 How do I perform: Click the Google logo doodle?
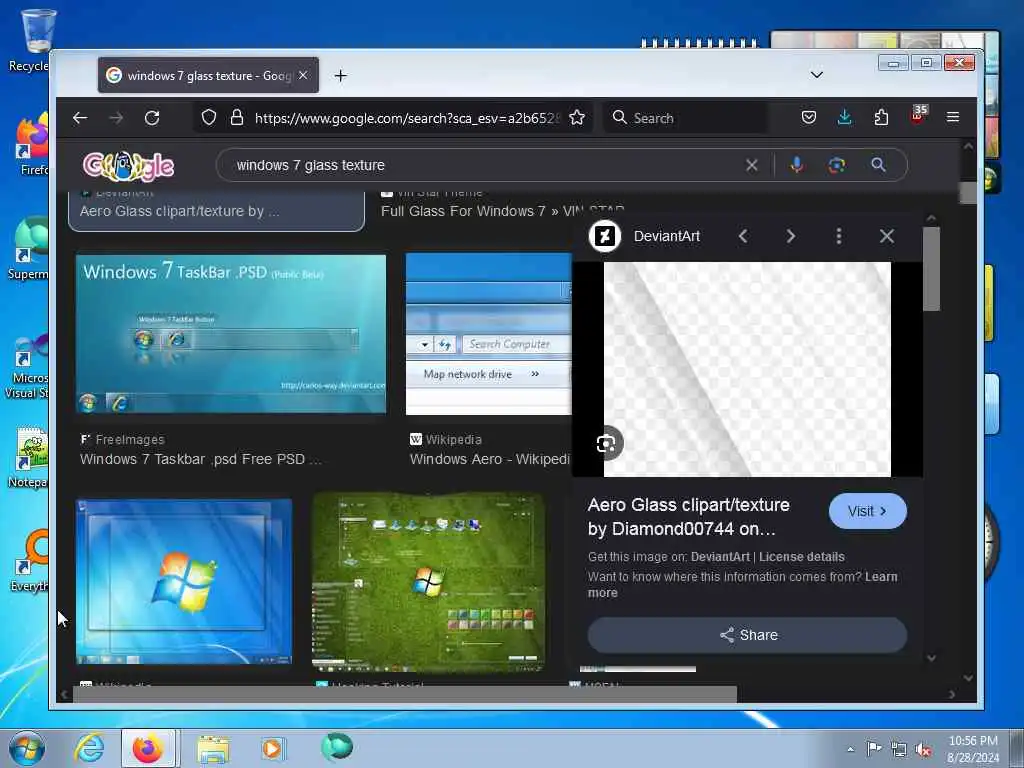coord(129,166)
